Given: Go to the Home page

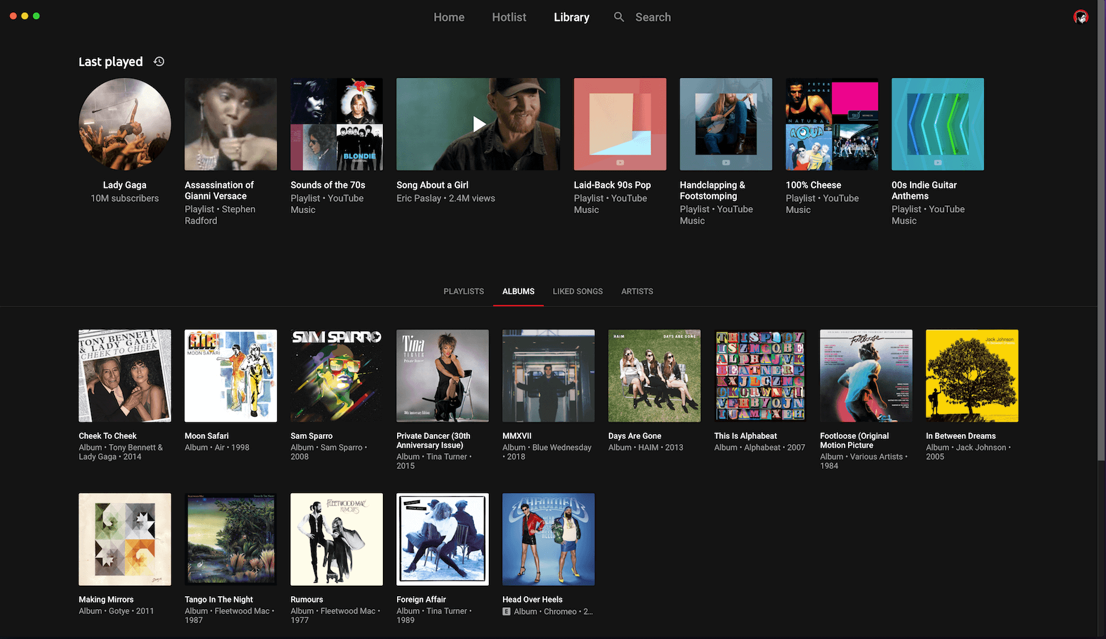Looking at the screenshot, I should [x=449, y=17].
